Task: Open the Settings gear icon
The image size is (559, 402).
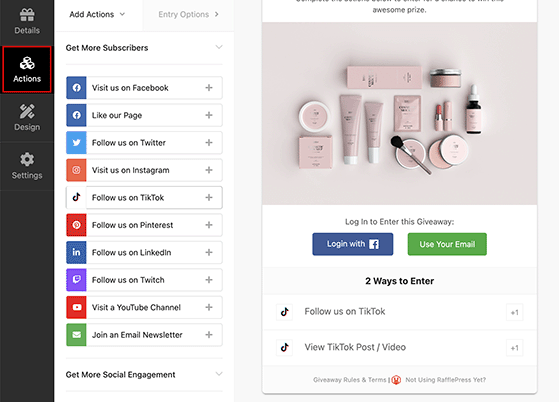Action: click(x=27, y=166)
